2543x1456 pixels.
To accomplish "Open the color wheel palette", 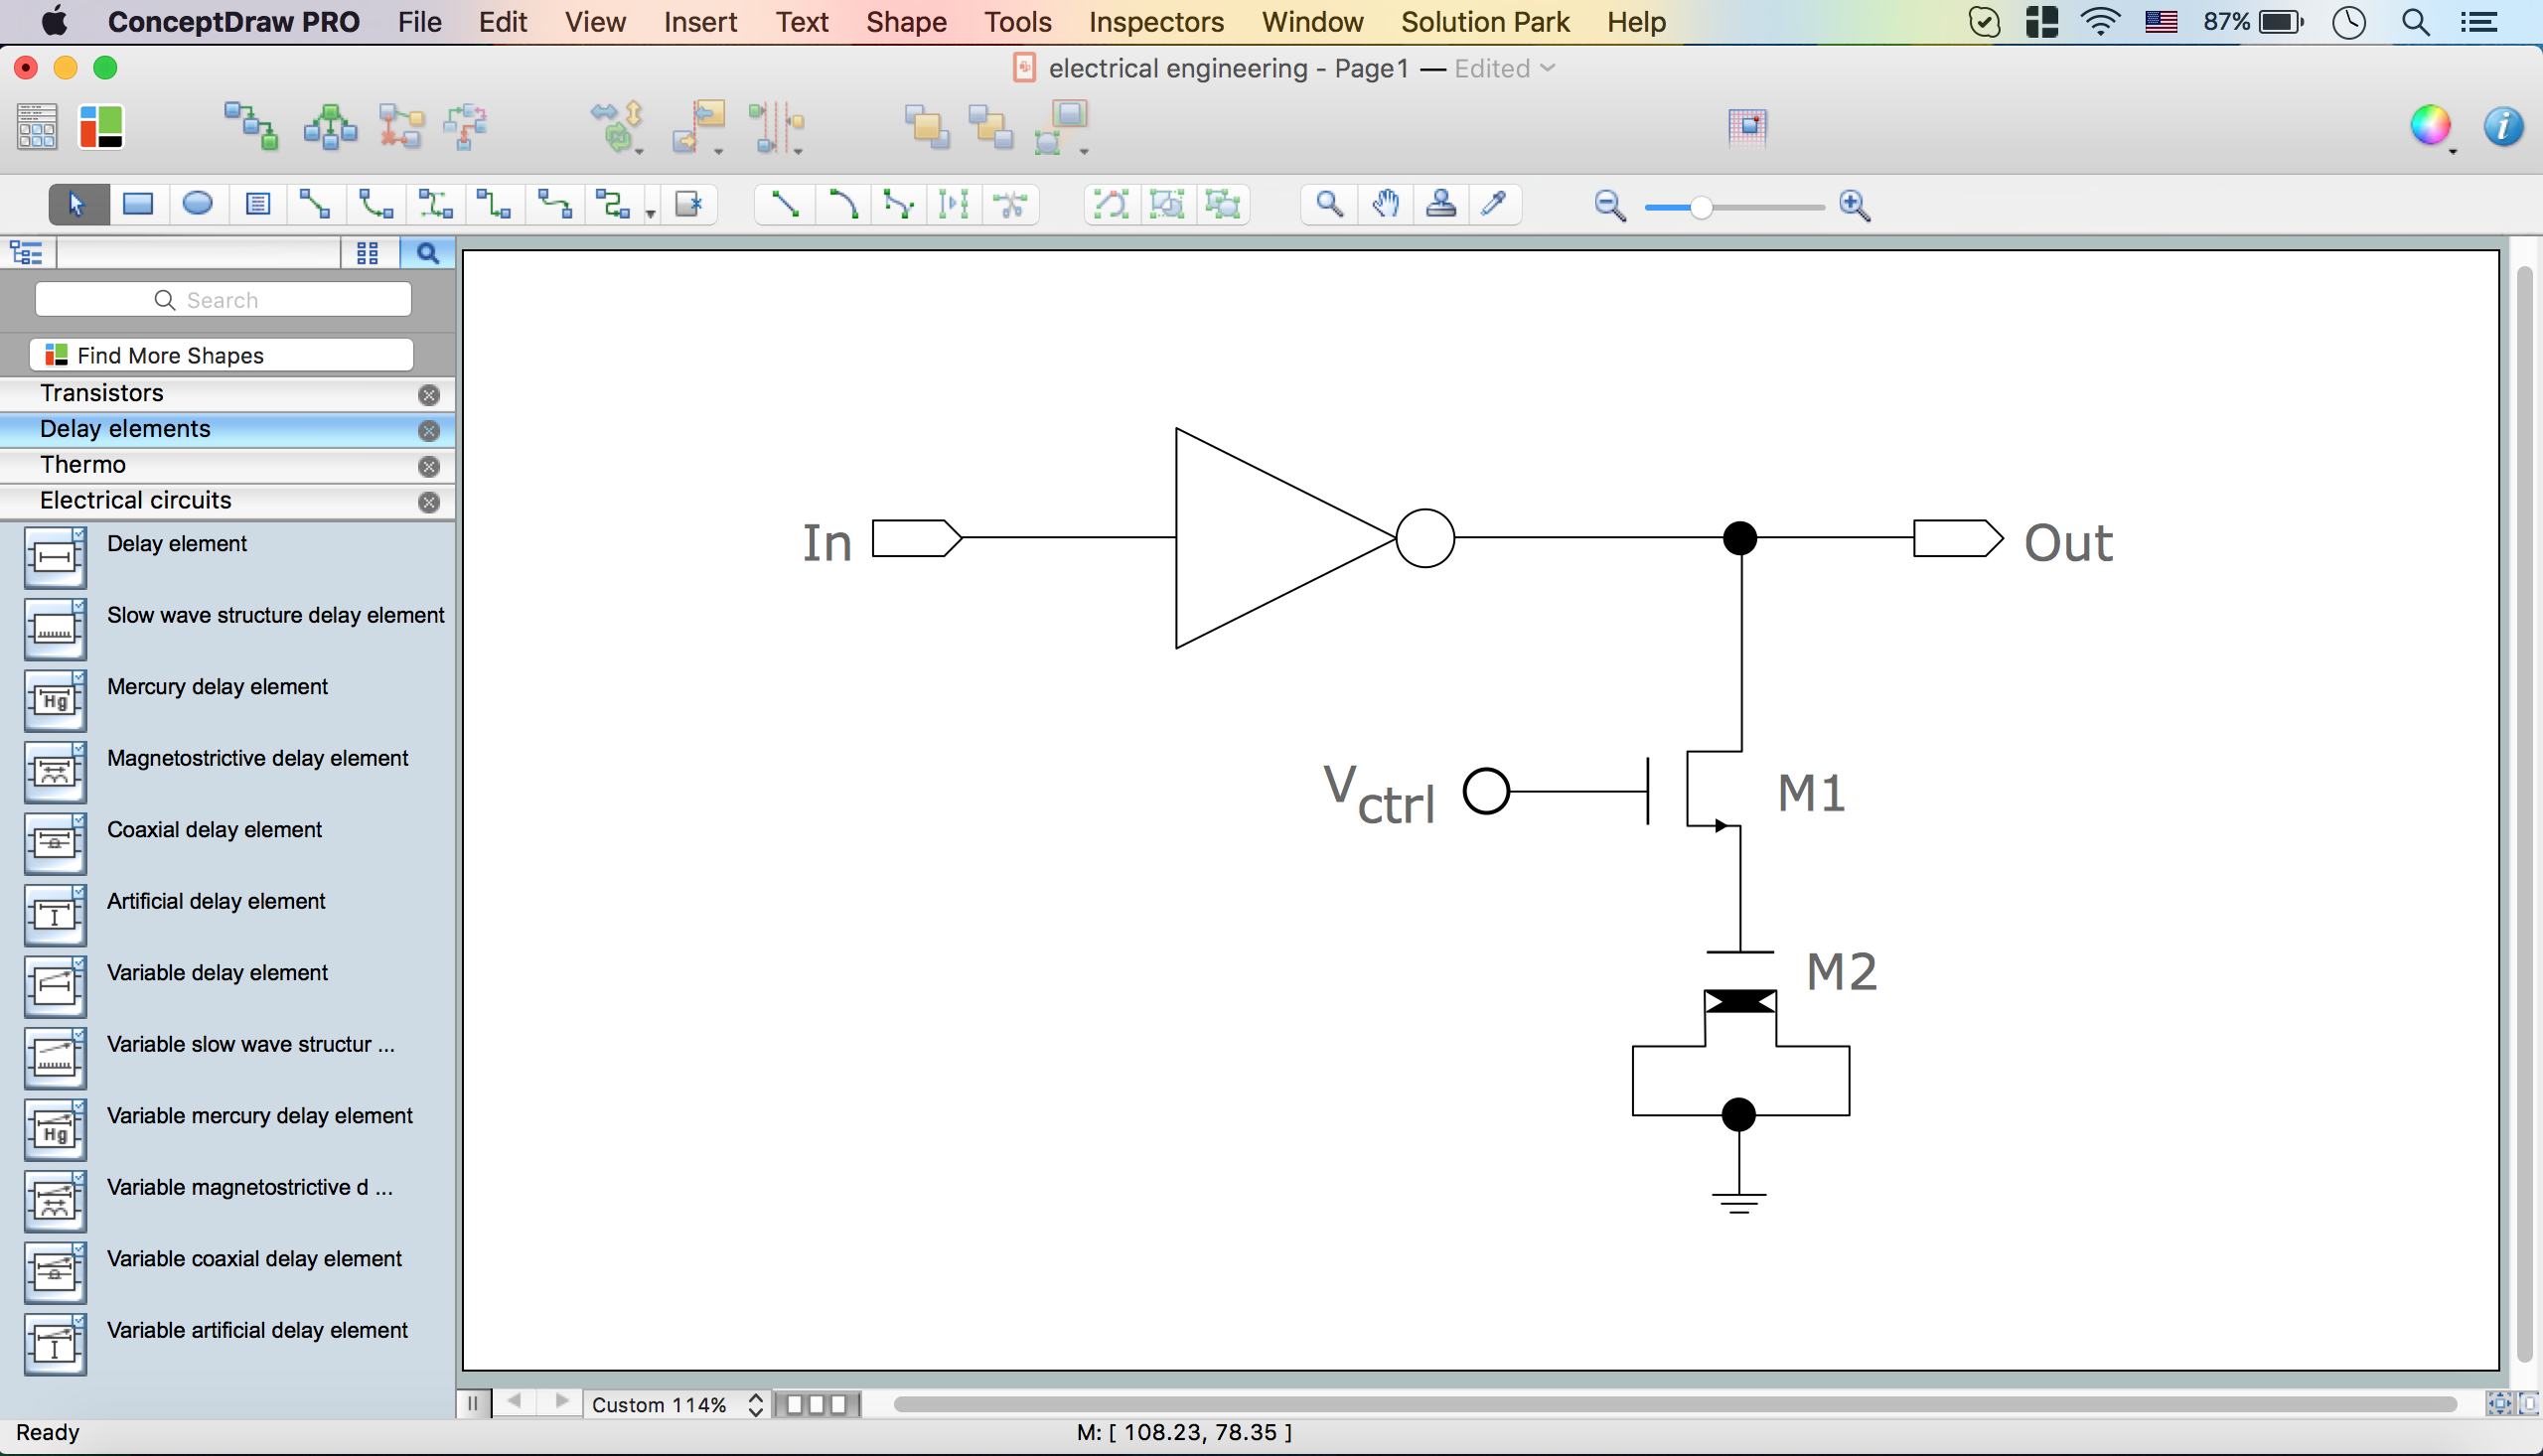I will [x=2429, y=127].
